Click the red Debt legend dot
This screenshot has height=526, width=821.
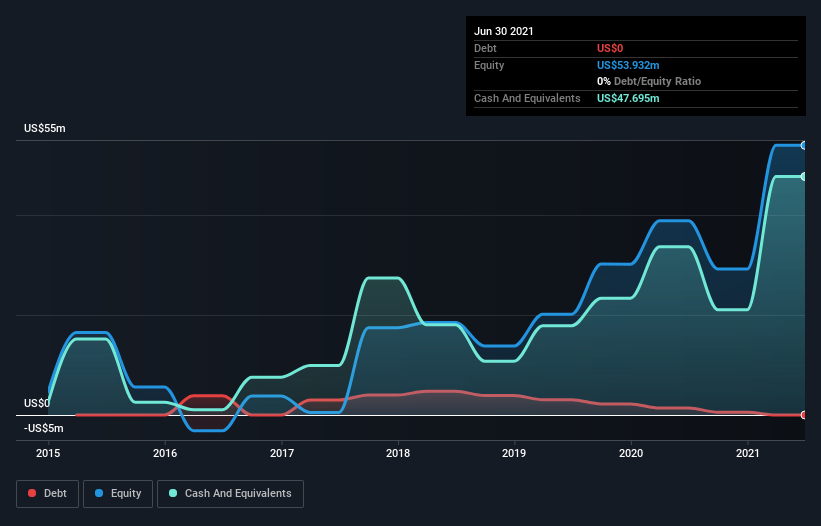(x=32, y=493)
